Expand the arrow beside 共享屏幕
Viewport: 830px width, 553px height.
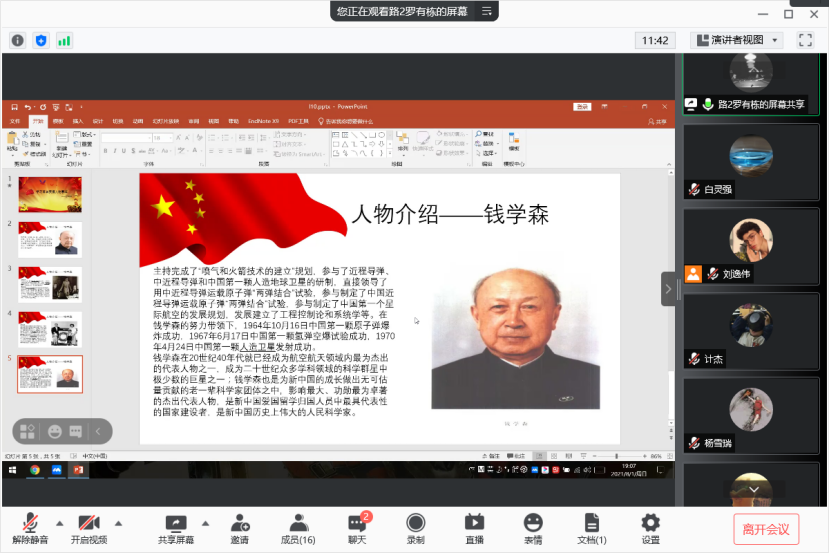(205, 523)
